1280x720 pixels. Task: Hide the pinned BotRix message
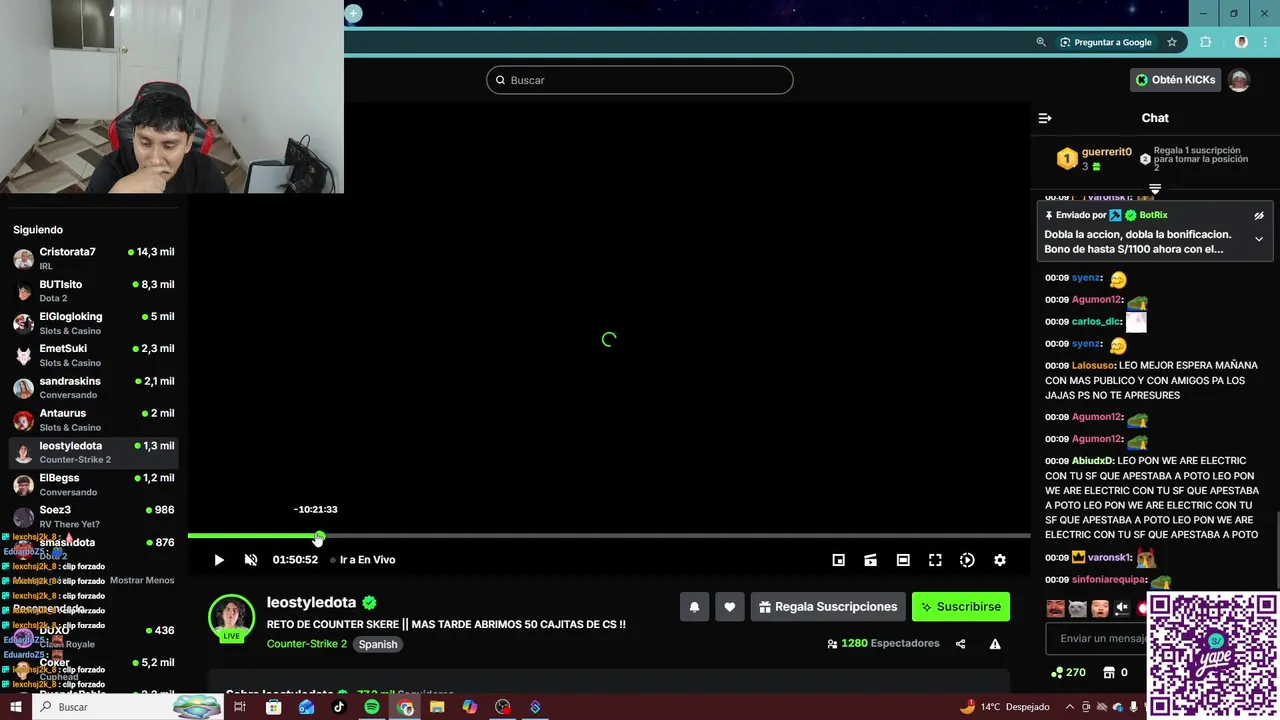click(x=1259, y=216)
